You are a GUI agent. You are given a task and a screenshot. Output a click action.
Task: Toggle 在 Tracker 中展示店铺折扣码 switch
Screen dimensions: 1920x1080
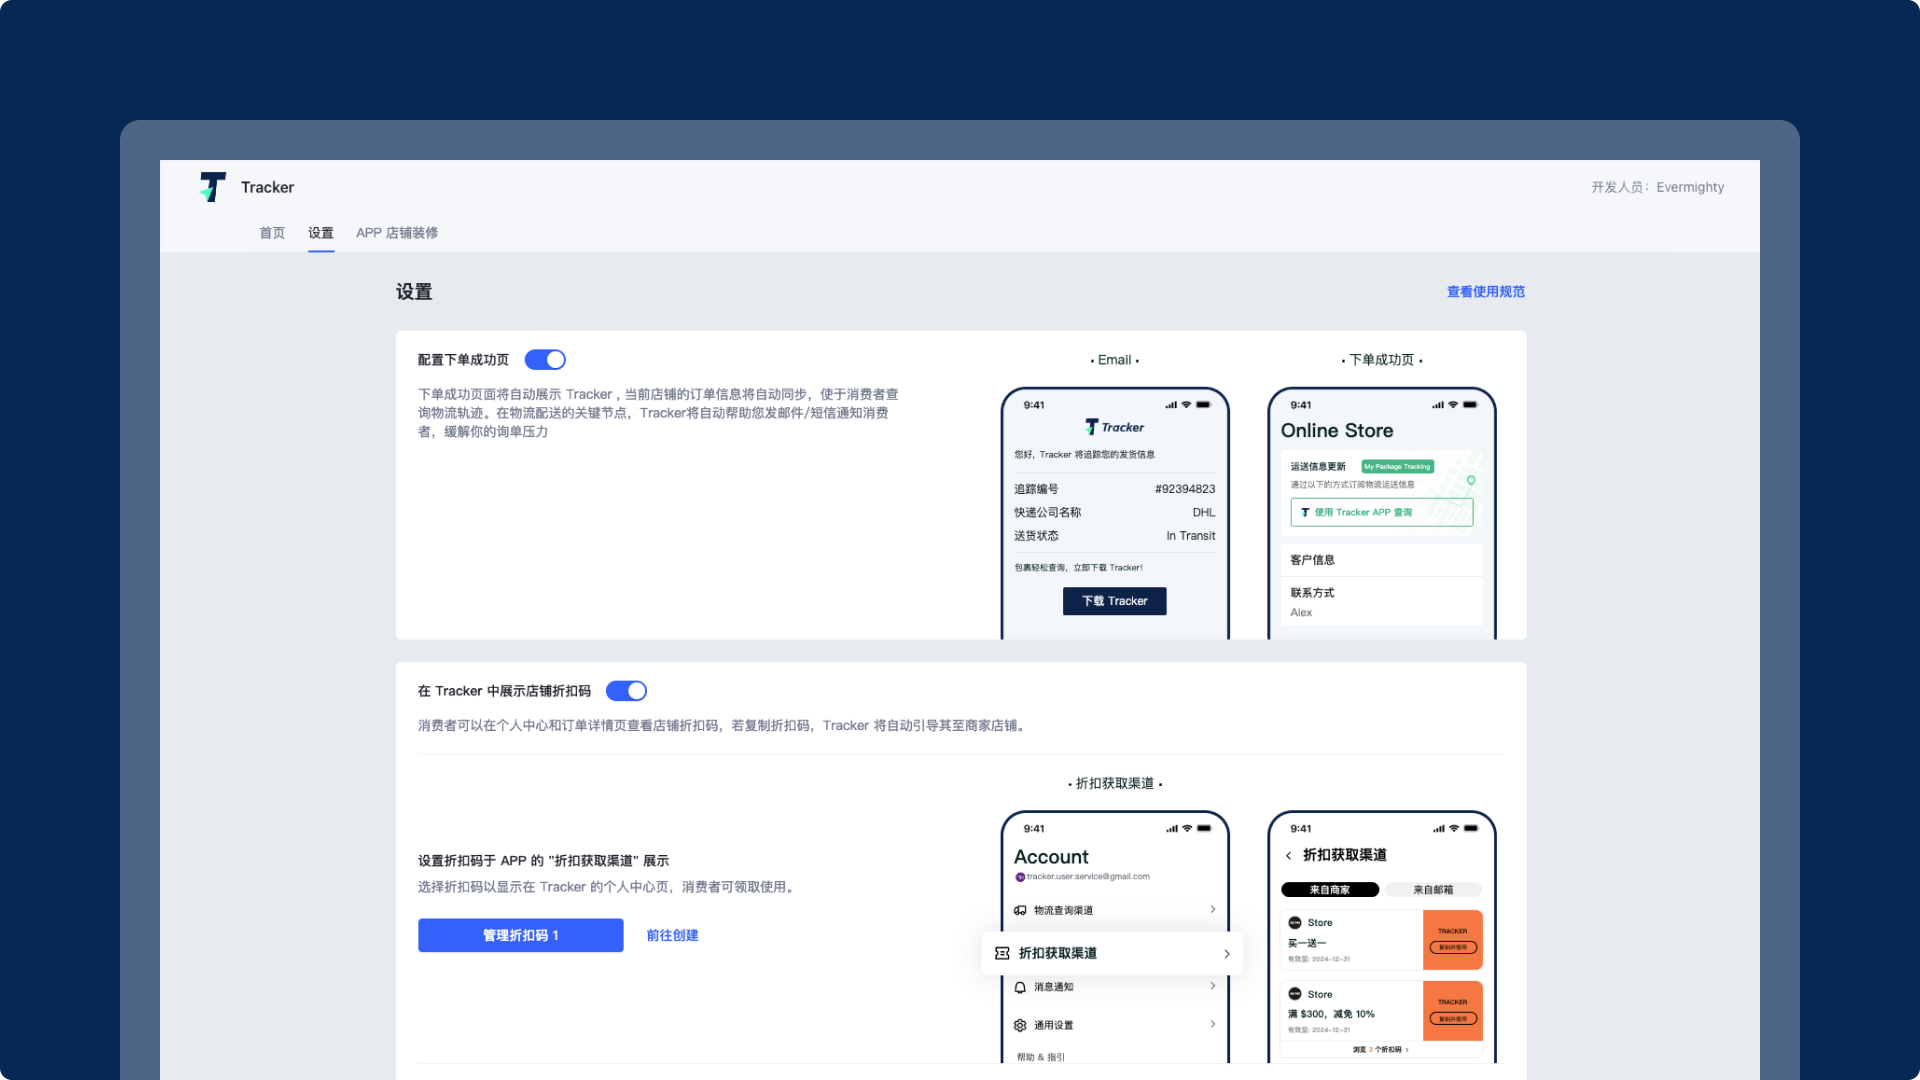[x=626, y=691]
